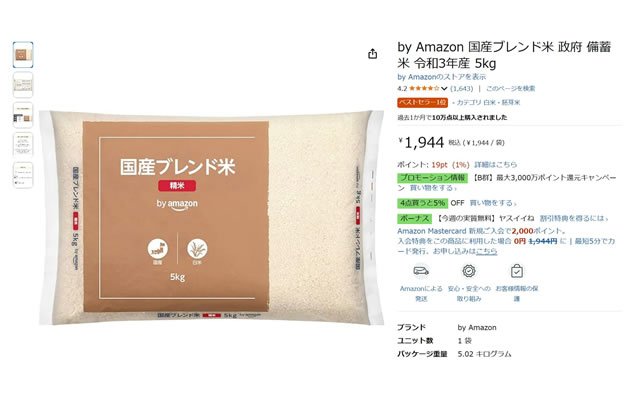This screenshot has width=630, height=400.
Task: Click the customer information protection bag icon
Action: pos(516,271)
